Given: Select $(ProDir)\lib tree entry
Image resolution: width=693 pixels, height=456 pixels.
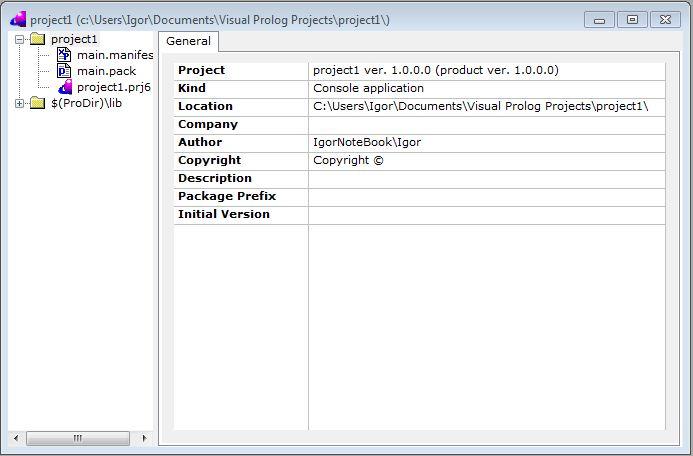Looking at the screenshot, I should point(87,103).
